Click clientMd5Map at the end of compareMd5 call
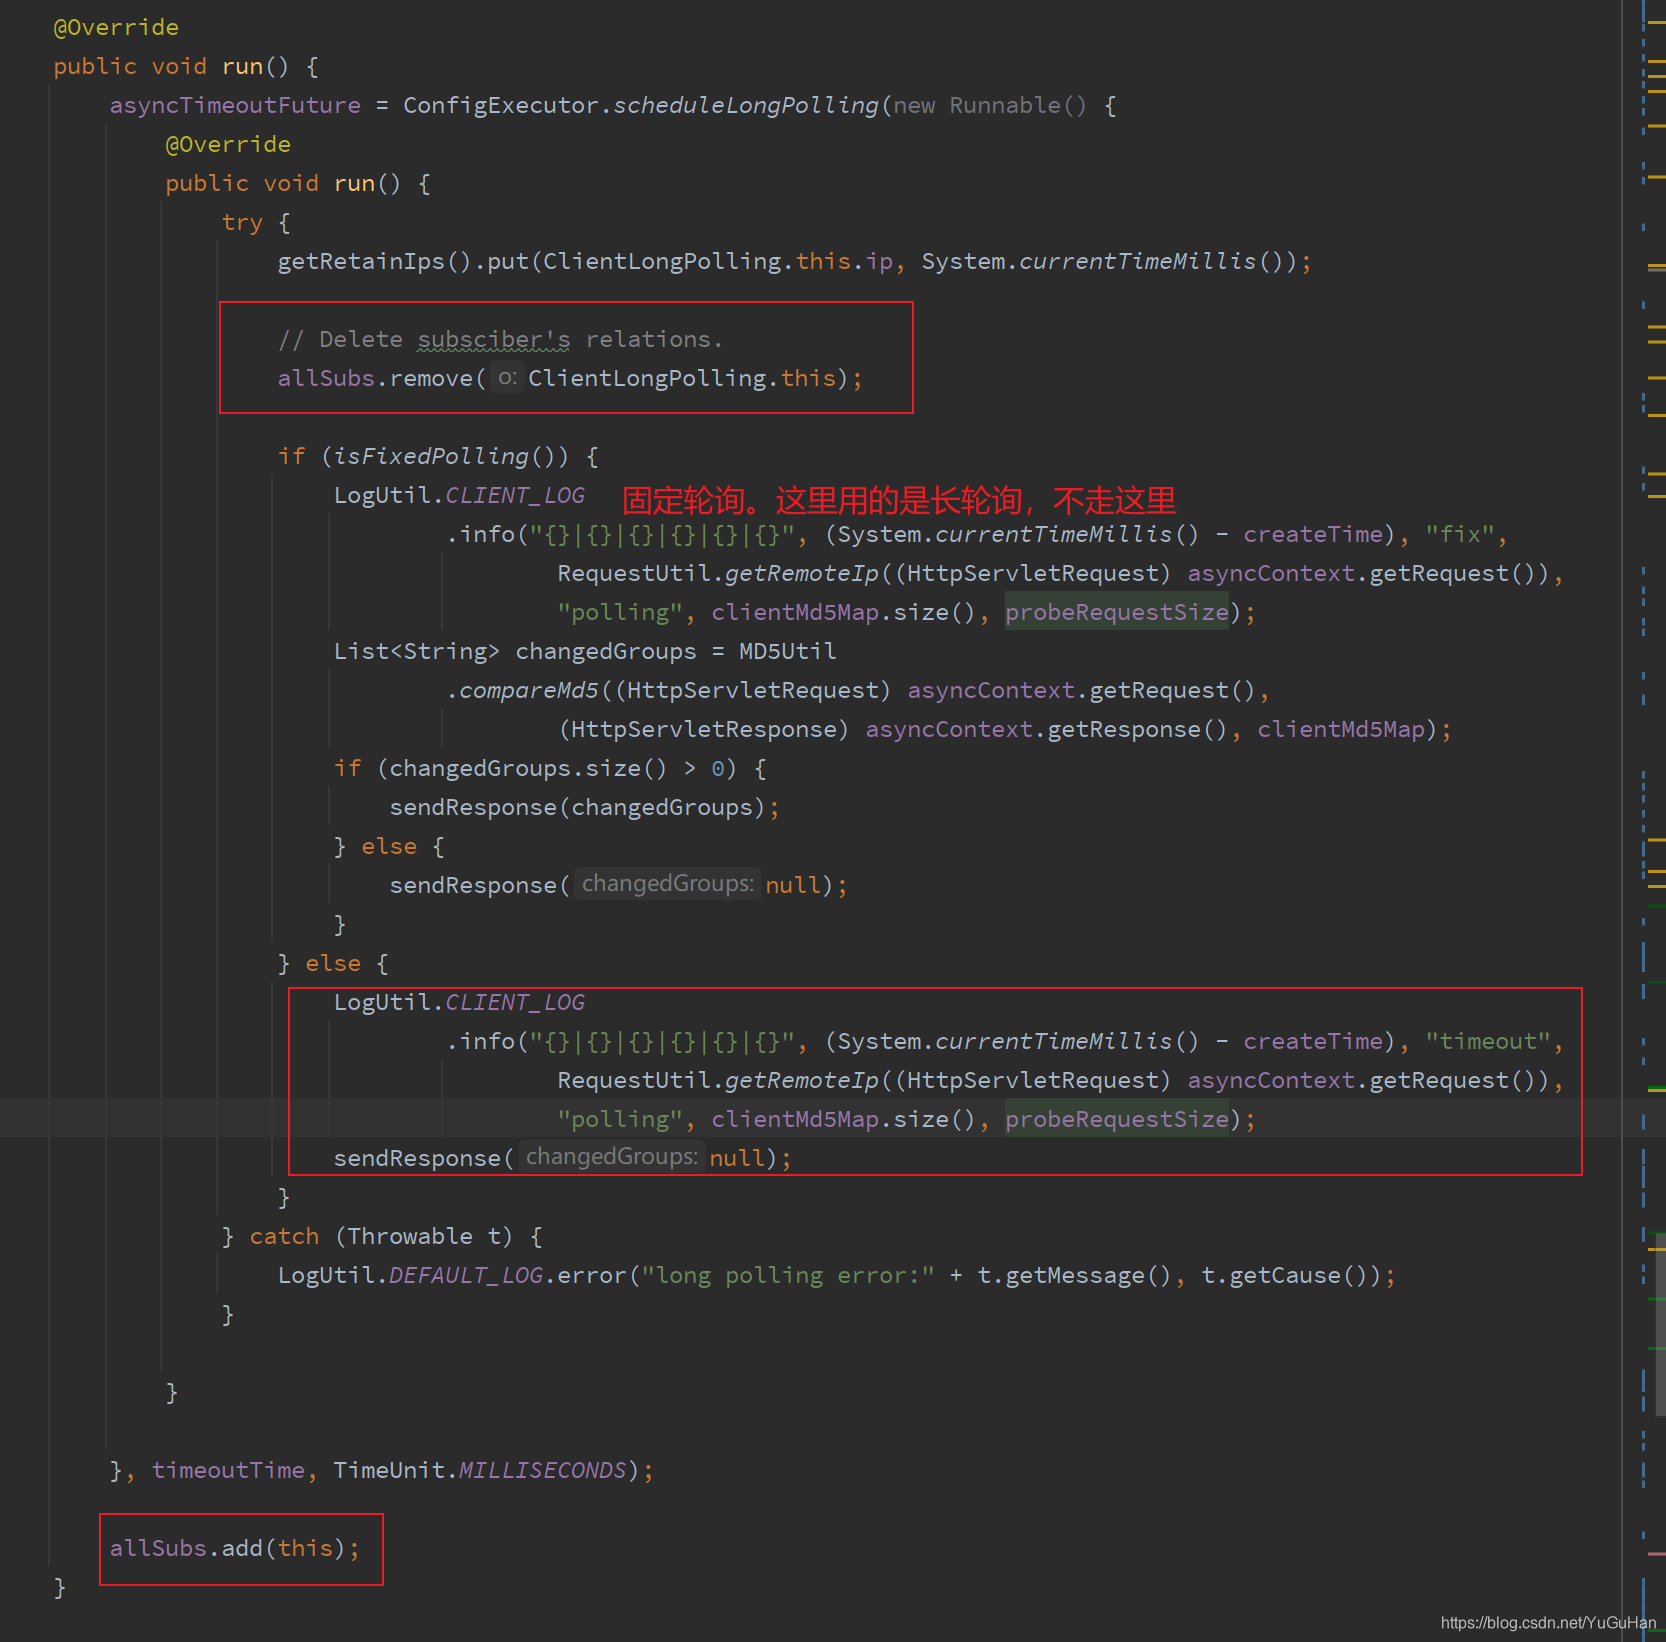This screenshot has height=1642, width=1666. pyautogui.click(x=1341, y=730)
